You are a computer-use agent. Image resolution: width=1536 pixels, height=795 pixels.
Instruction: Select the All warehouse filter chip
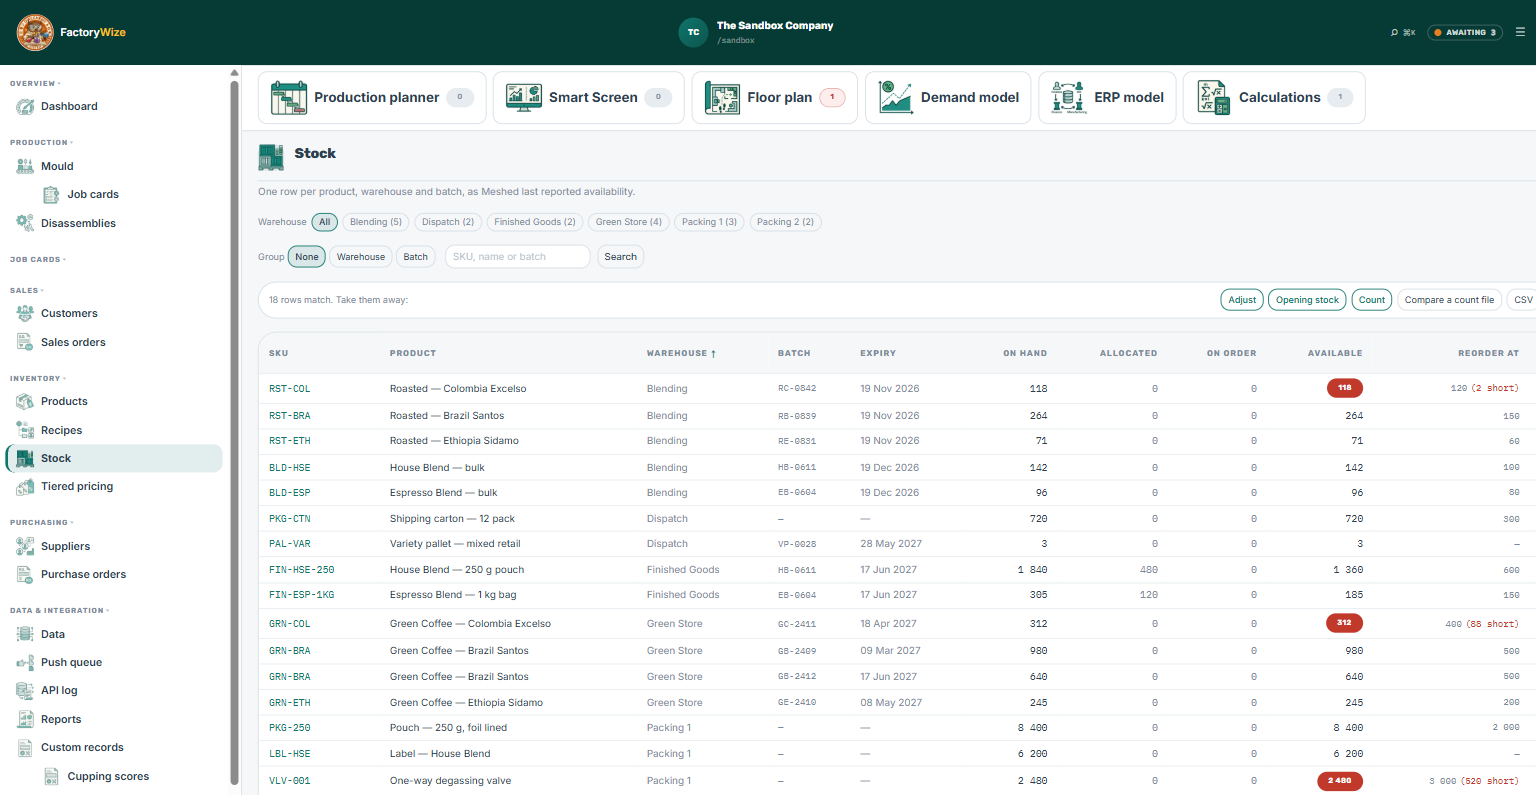[x=324, y=222]
